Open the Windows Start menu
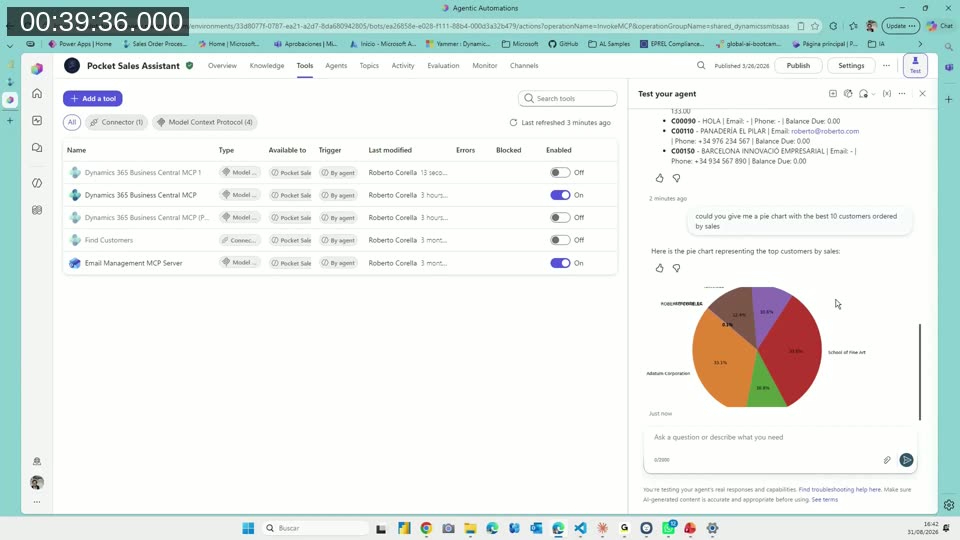The image size is (960, 540). [x=248, y=528]
